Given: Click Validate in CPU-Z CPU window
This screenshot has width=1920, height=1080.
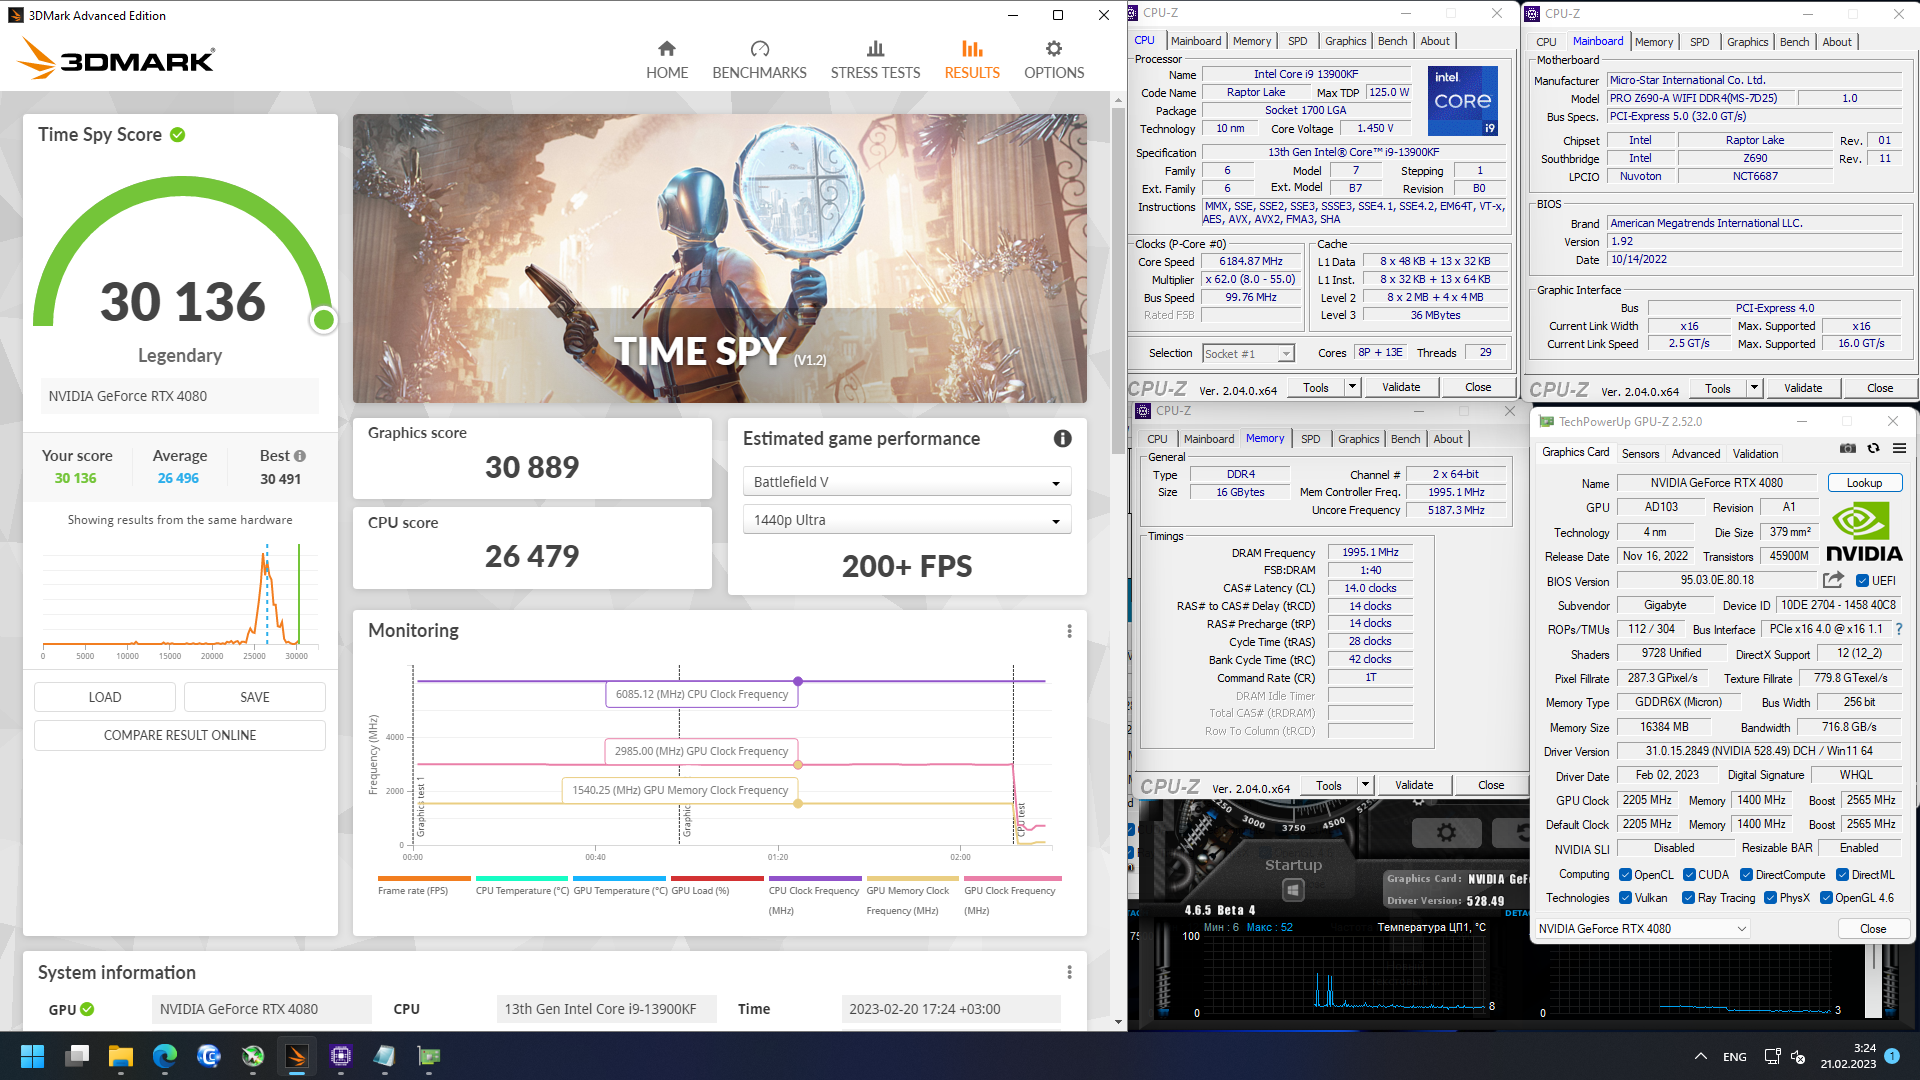Looking at the screenshot, I should click(1401, 387).
